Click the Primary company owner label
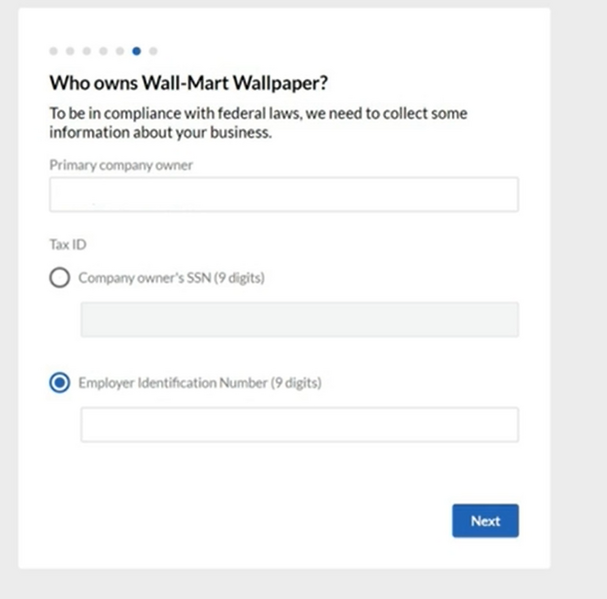Image resolution: width=607 pixels, height=599 pixels. pos(121,165)
